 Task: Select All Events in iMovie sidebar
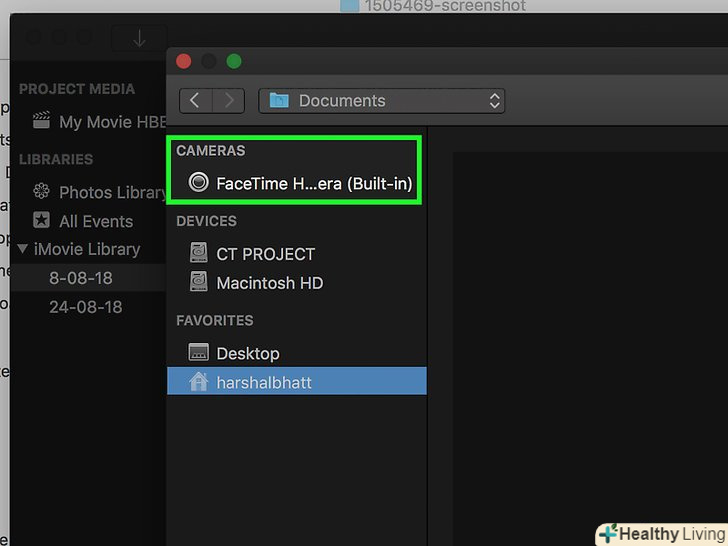(x=88, y=221)
